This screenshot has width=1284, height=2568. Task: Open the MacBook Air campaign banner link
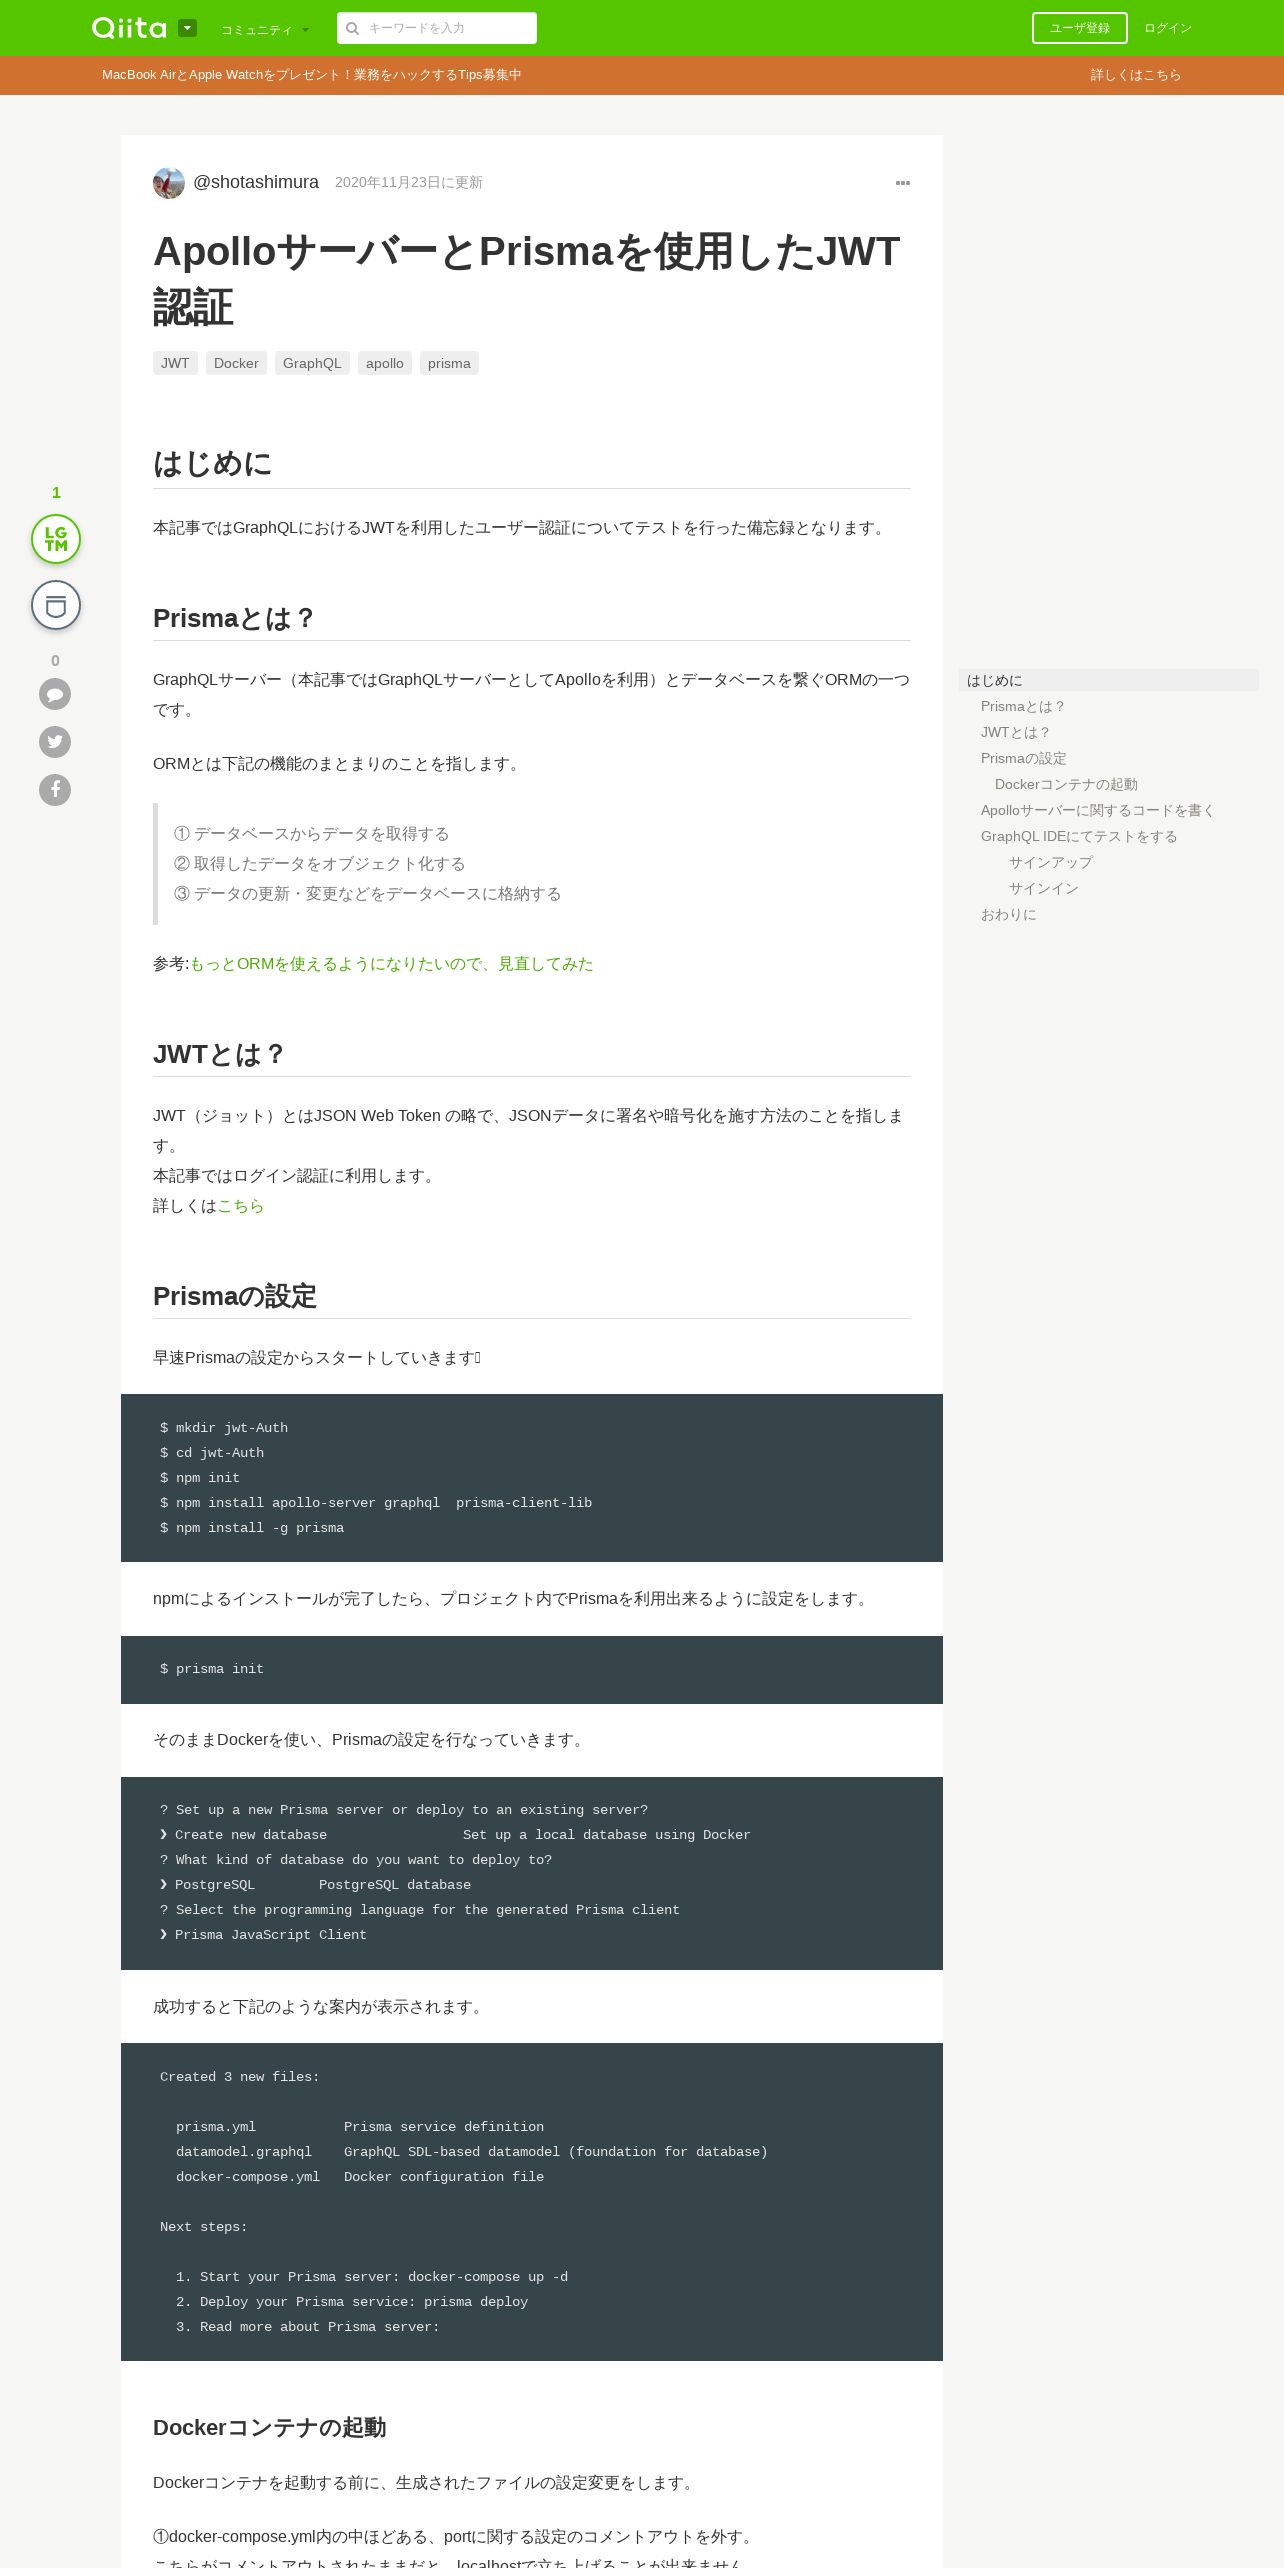pyautogui.click(x=311, y=75)
